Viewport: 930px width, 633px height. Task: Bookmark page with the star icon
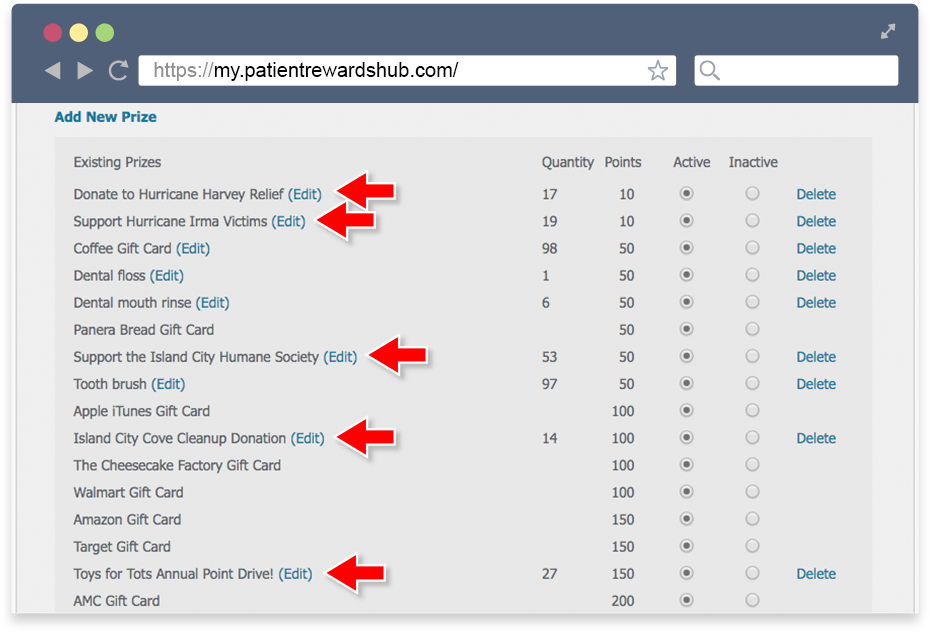(657, 71)
